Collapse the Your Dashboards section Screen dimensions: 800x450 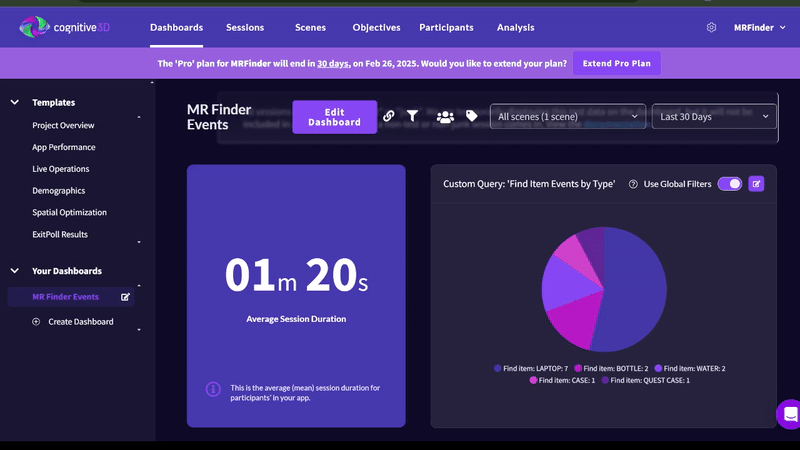pos(15,271)
